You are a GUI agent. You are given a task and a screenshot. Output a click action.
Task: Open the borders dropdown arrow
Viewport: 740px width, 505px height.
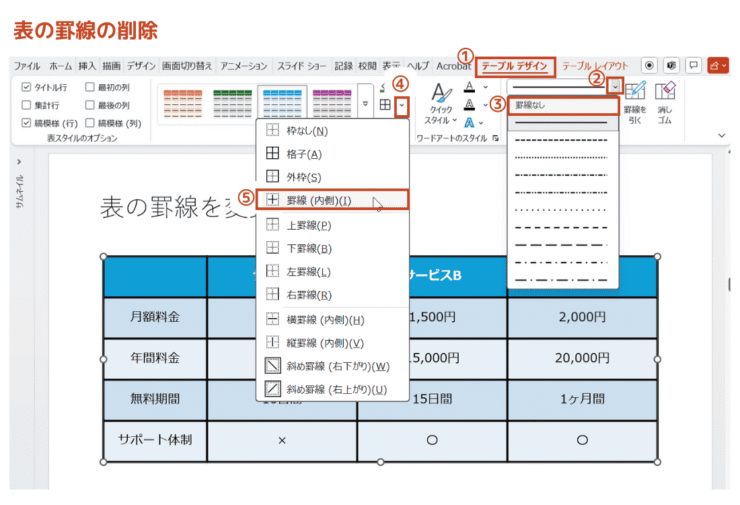point(402,106)
